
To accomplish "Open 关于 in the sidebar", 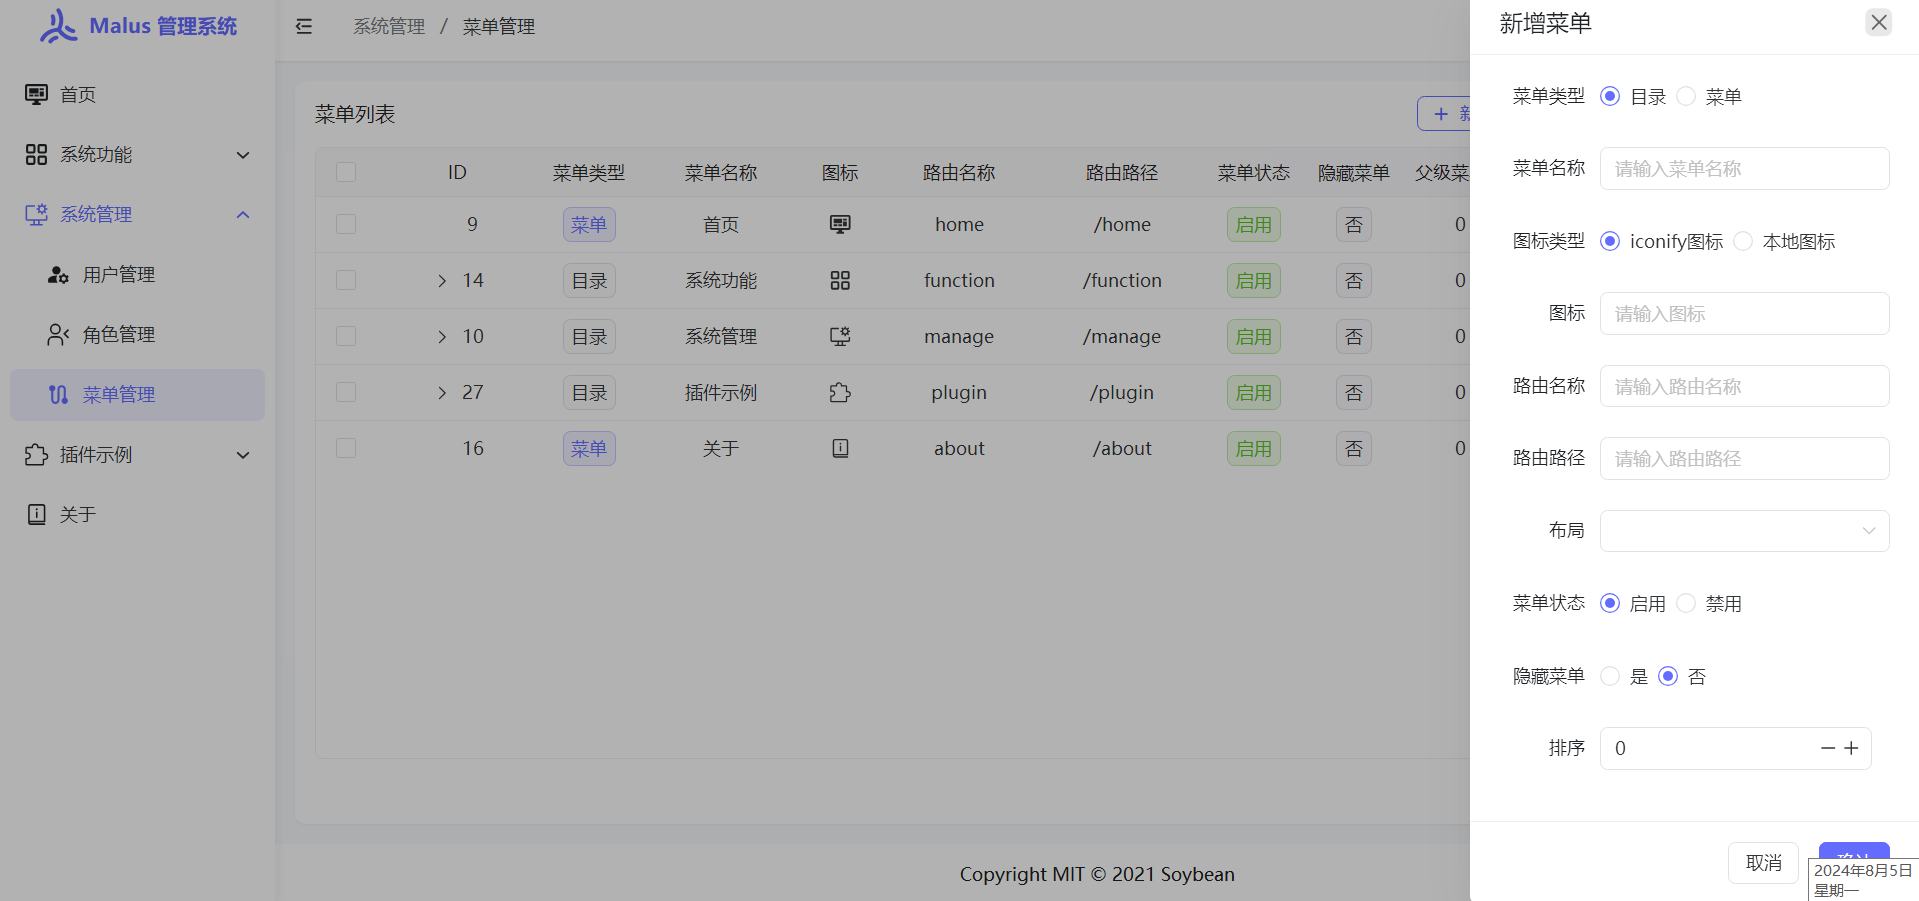I will tap(138, 514).
